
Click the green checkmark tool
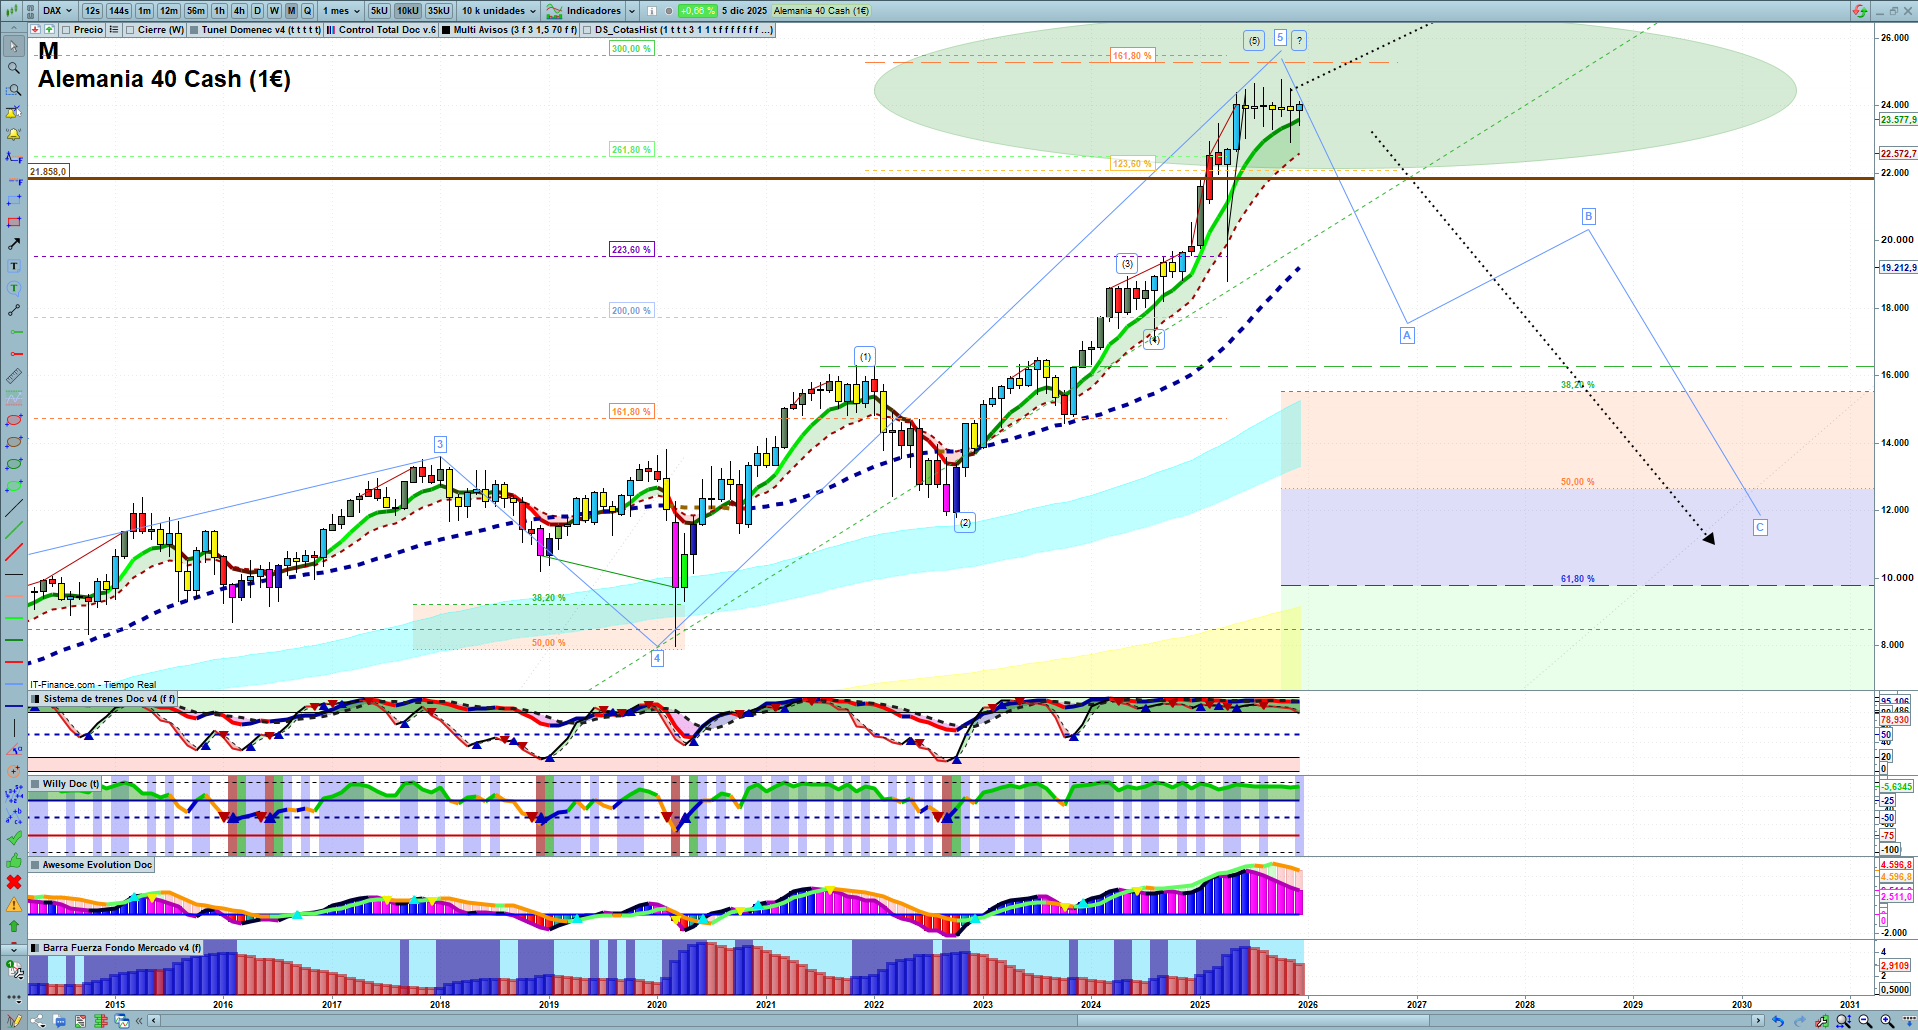pos(14,838)
